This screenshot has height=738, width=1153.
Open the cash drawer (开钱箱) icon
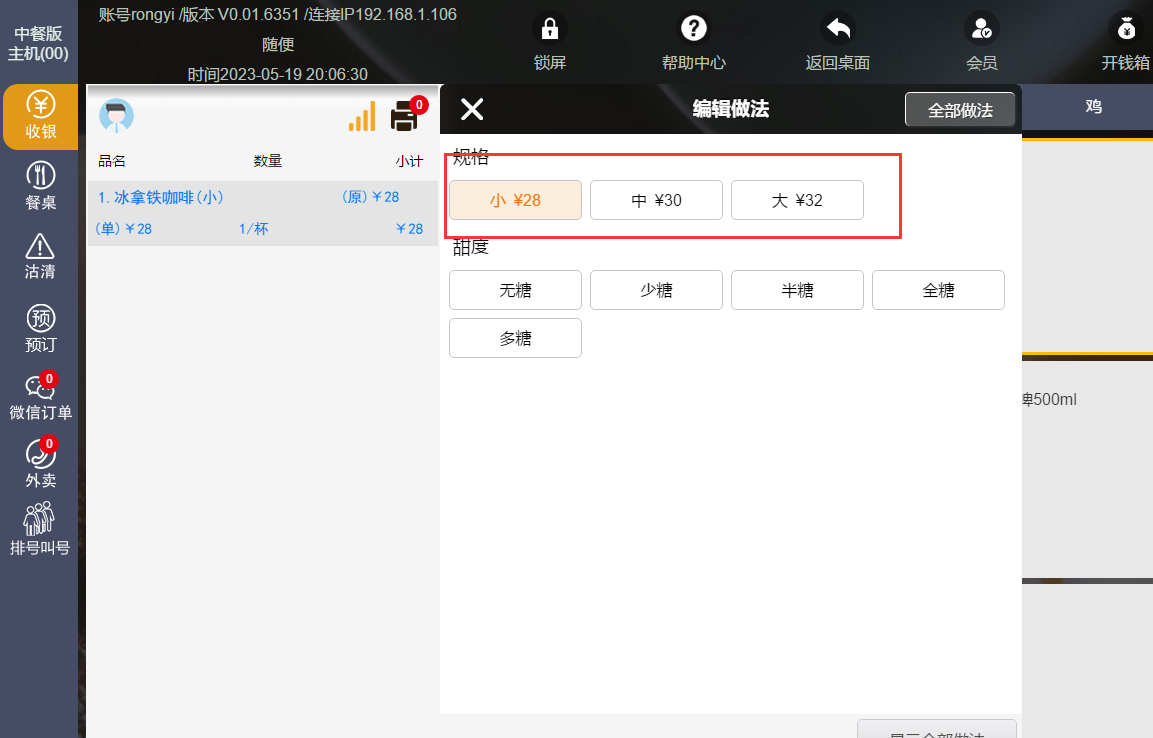(x=1125, y=28)
